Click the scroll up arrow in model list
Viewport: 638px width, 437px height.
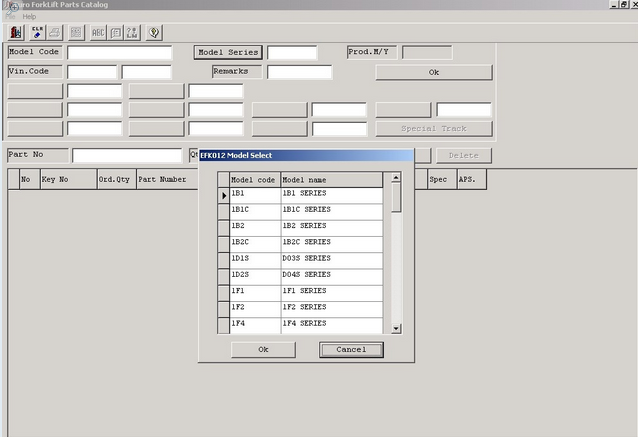pos(396,177)
